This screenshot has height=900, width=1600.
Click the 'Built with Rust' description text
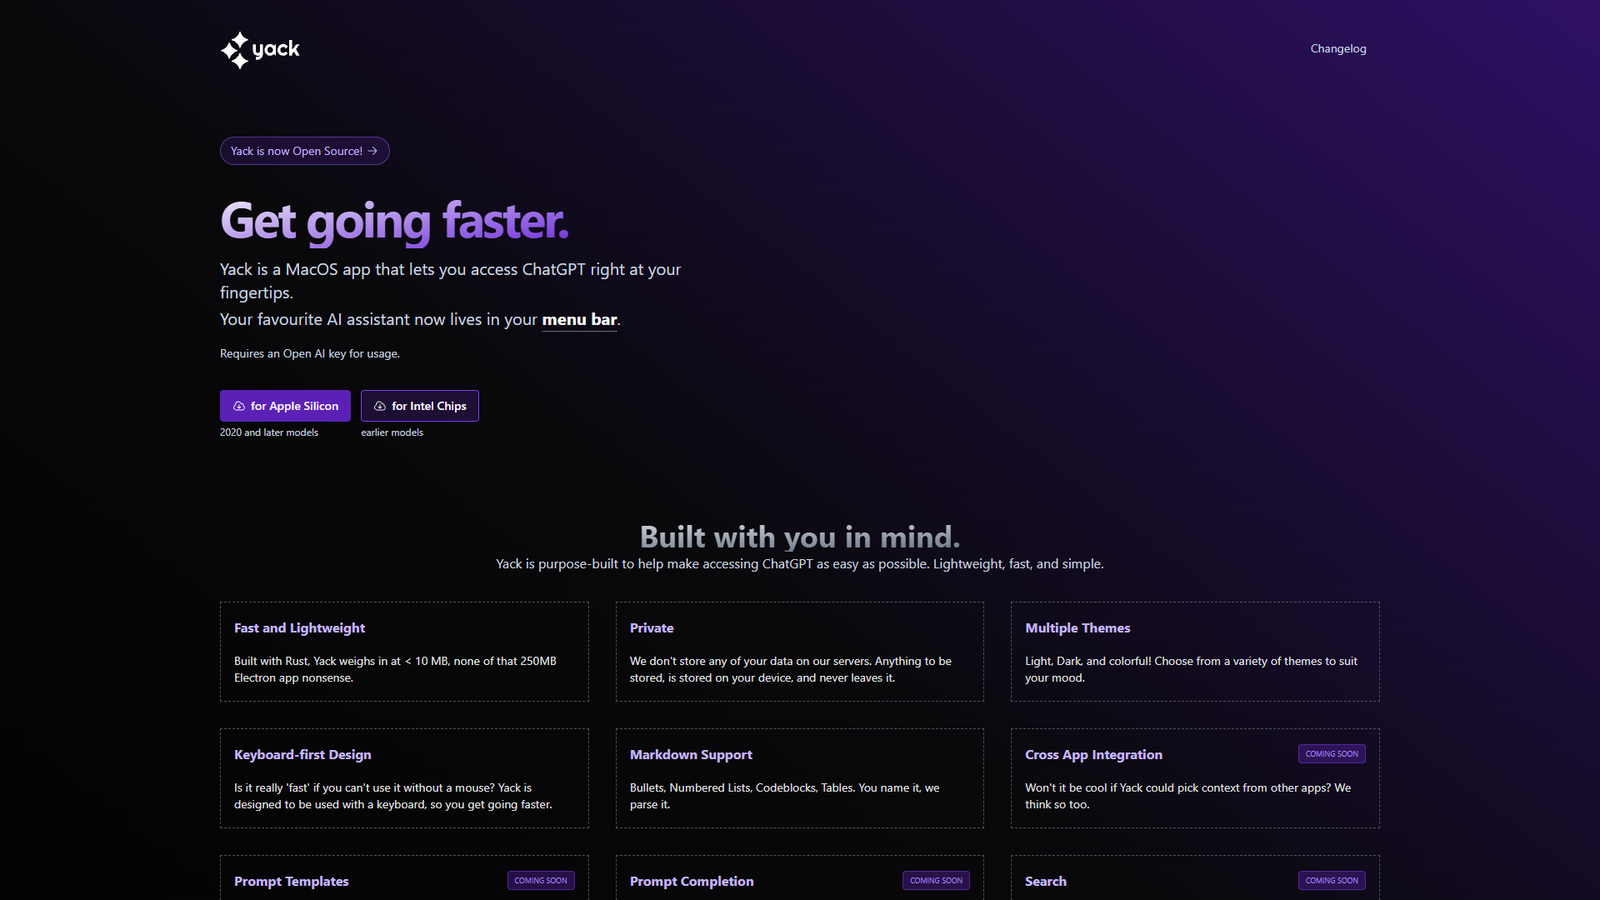click(396, 670)
